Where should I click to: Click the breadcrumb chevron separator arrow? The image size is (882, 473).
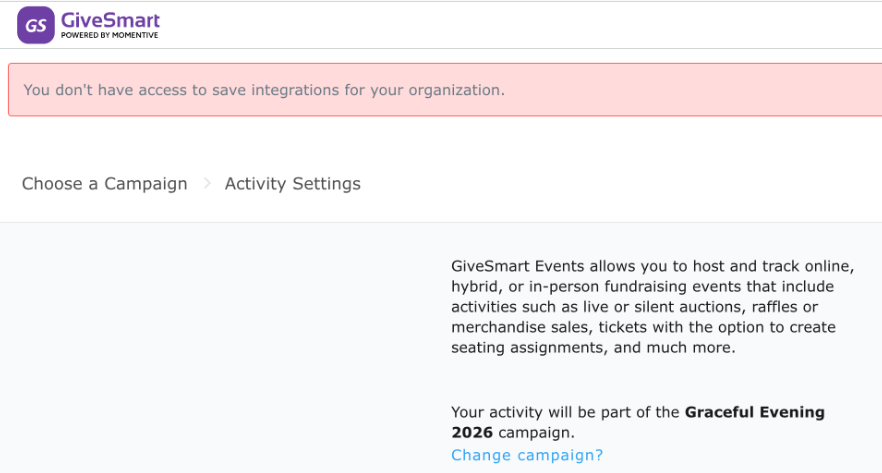[207, 183]
